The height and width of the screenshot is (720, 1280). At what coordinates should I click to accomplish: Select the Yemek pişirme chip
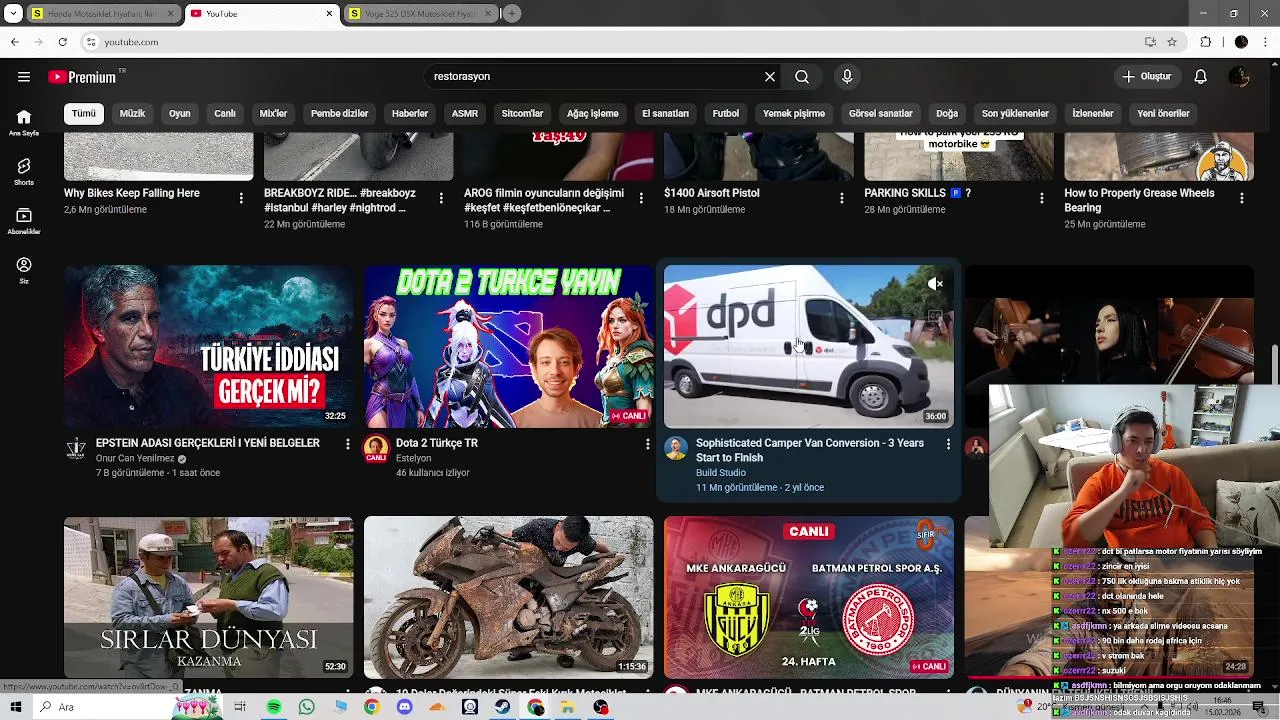tap(794, 114)
